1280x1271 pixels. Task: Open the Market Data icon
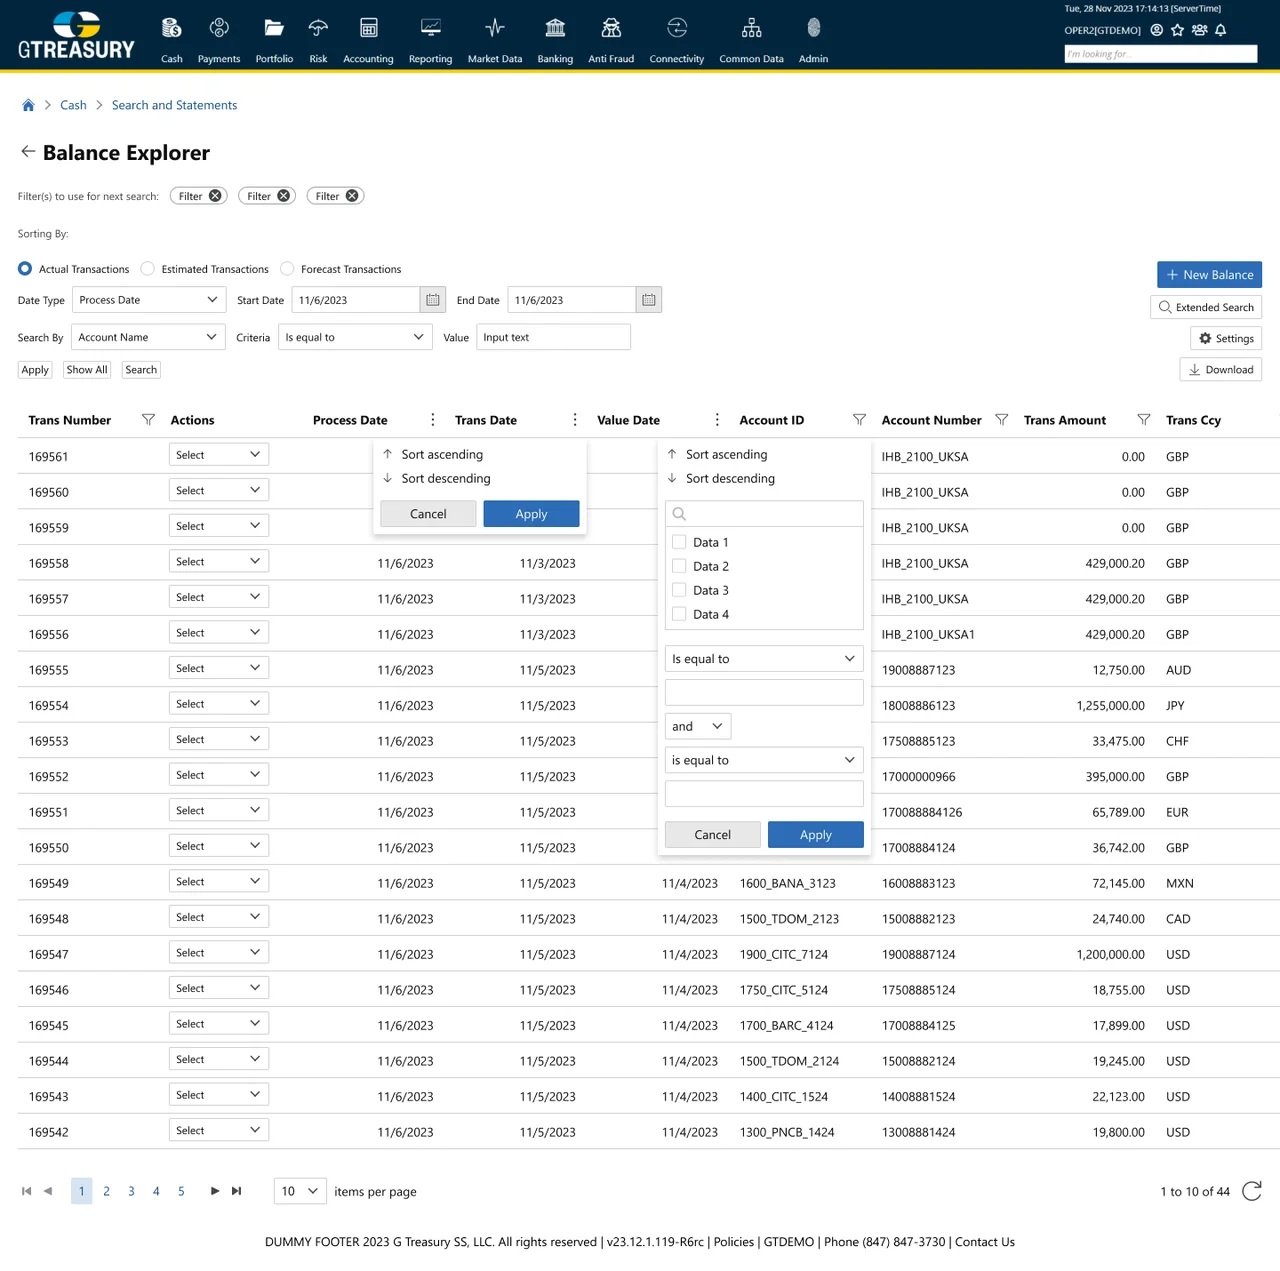(x=495, y=28)
